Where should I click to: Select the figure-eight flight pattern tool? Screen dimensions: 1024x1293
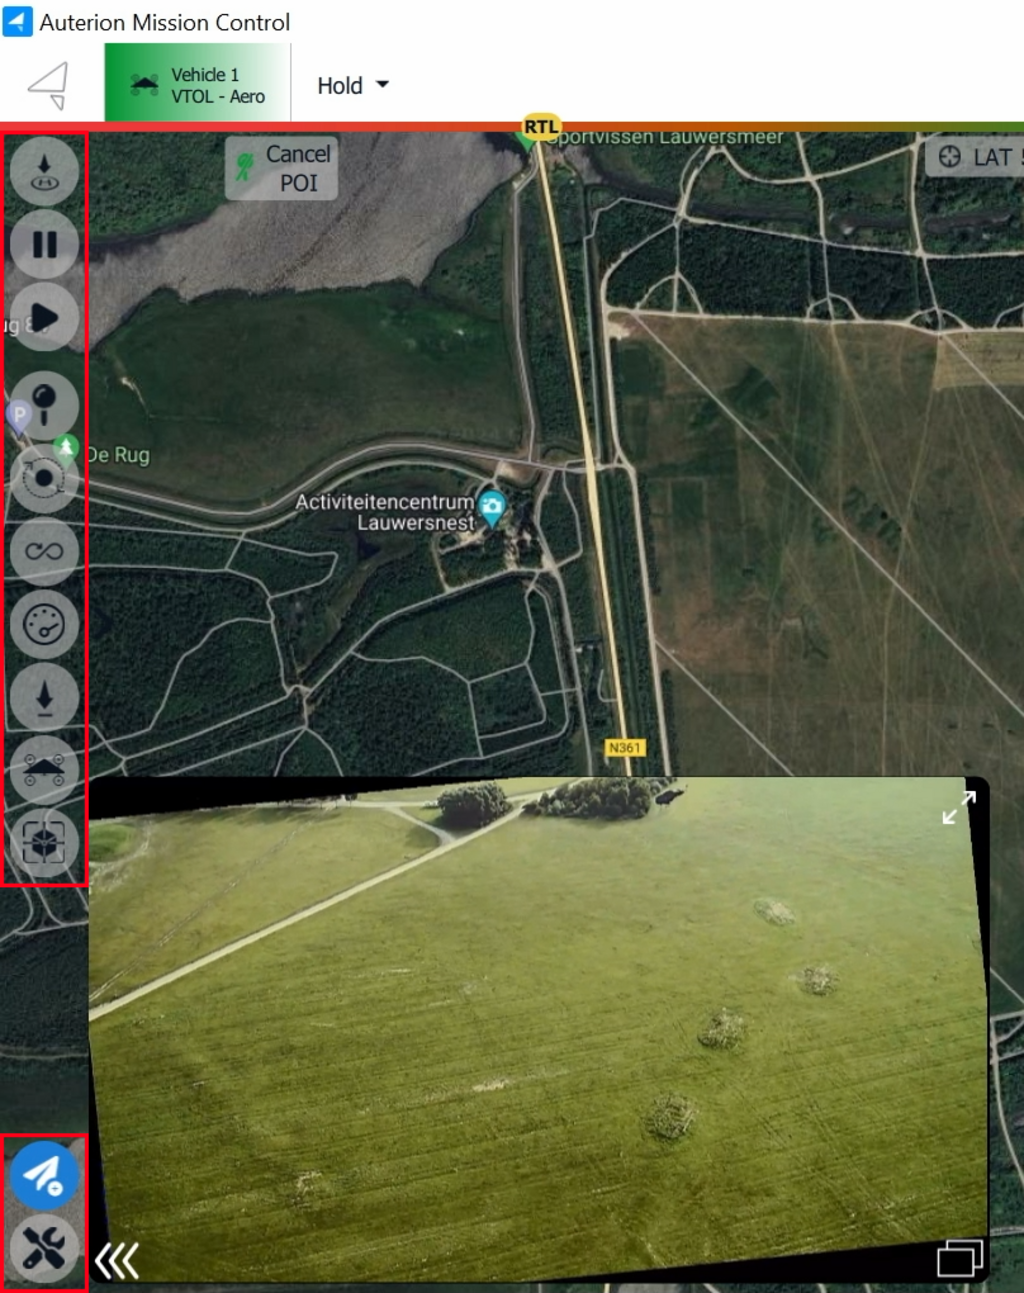point(44,551)
